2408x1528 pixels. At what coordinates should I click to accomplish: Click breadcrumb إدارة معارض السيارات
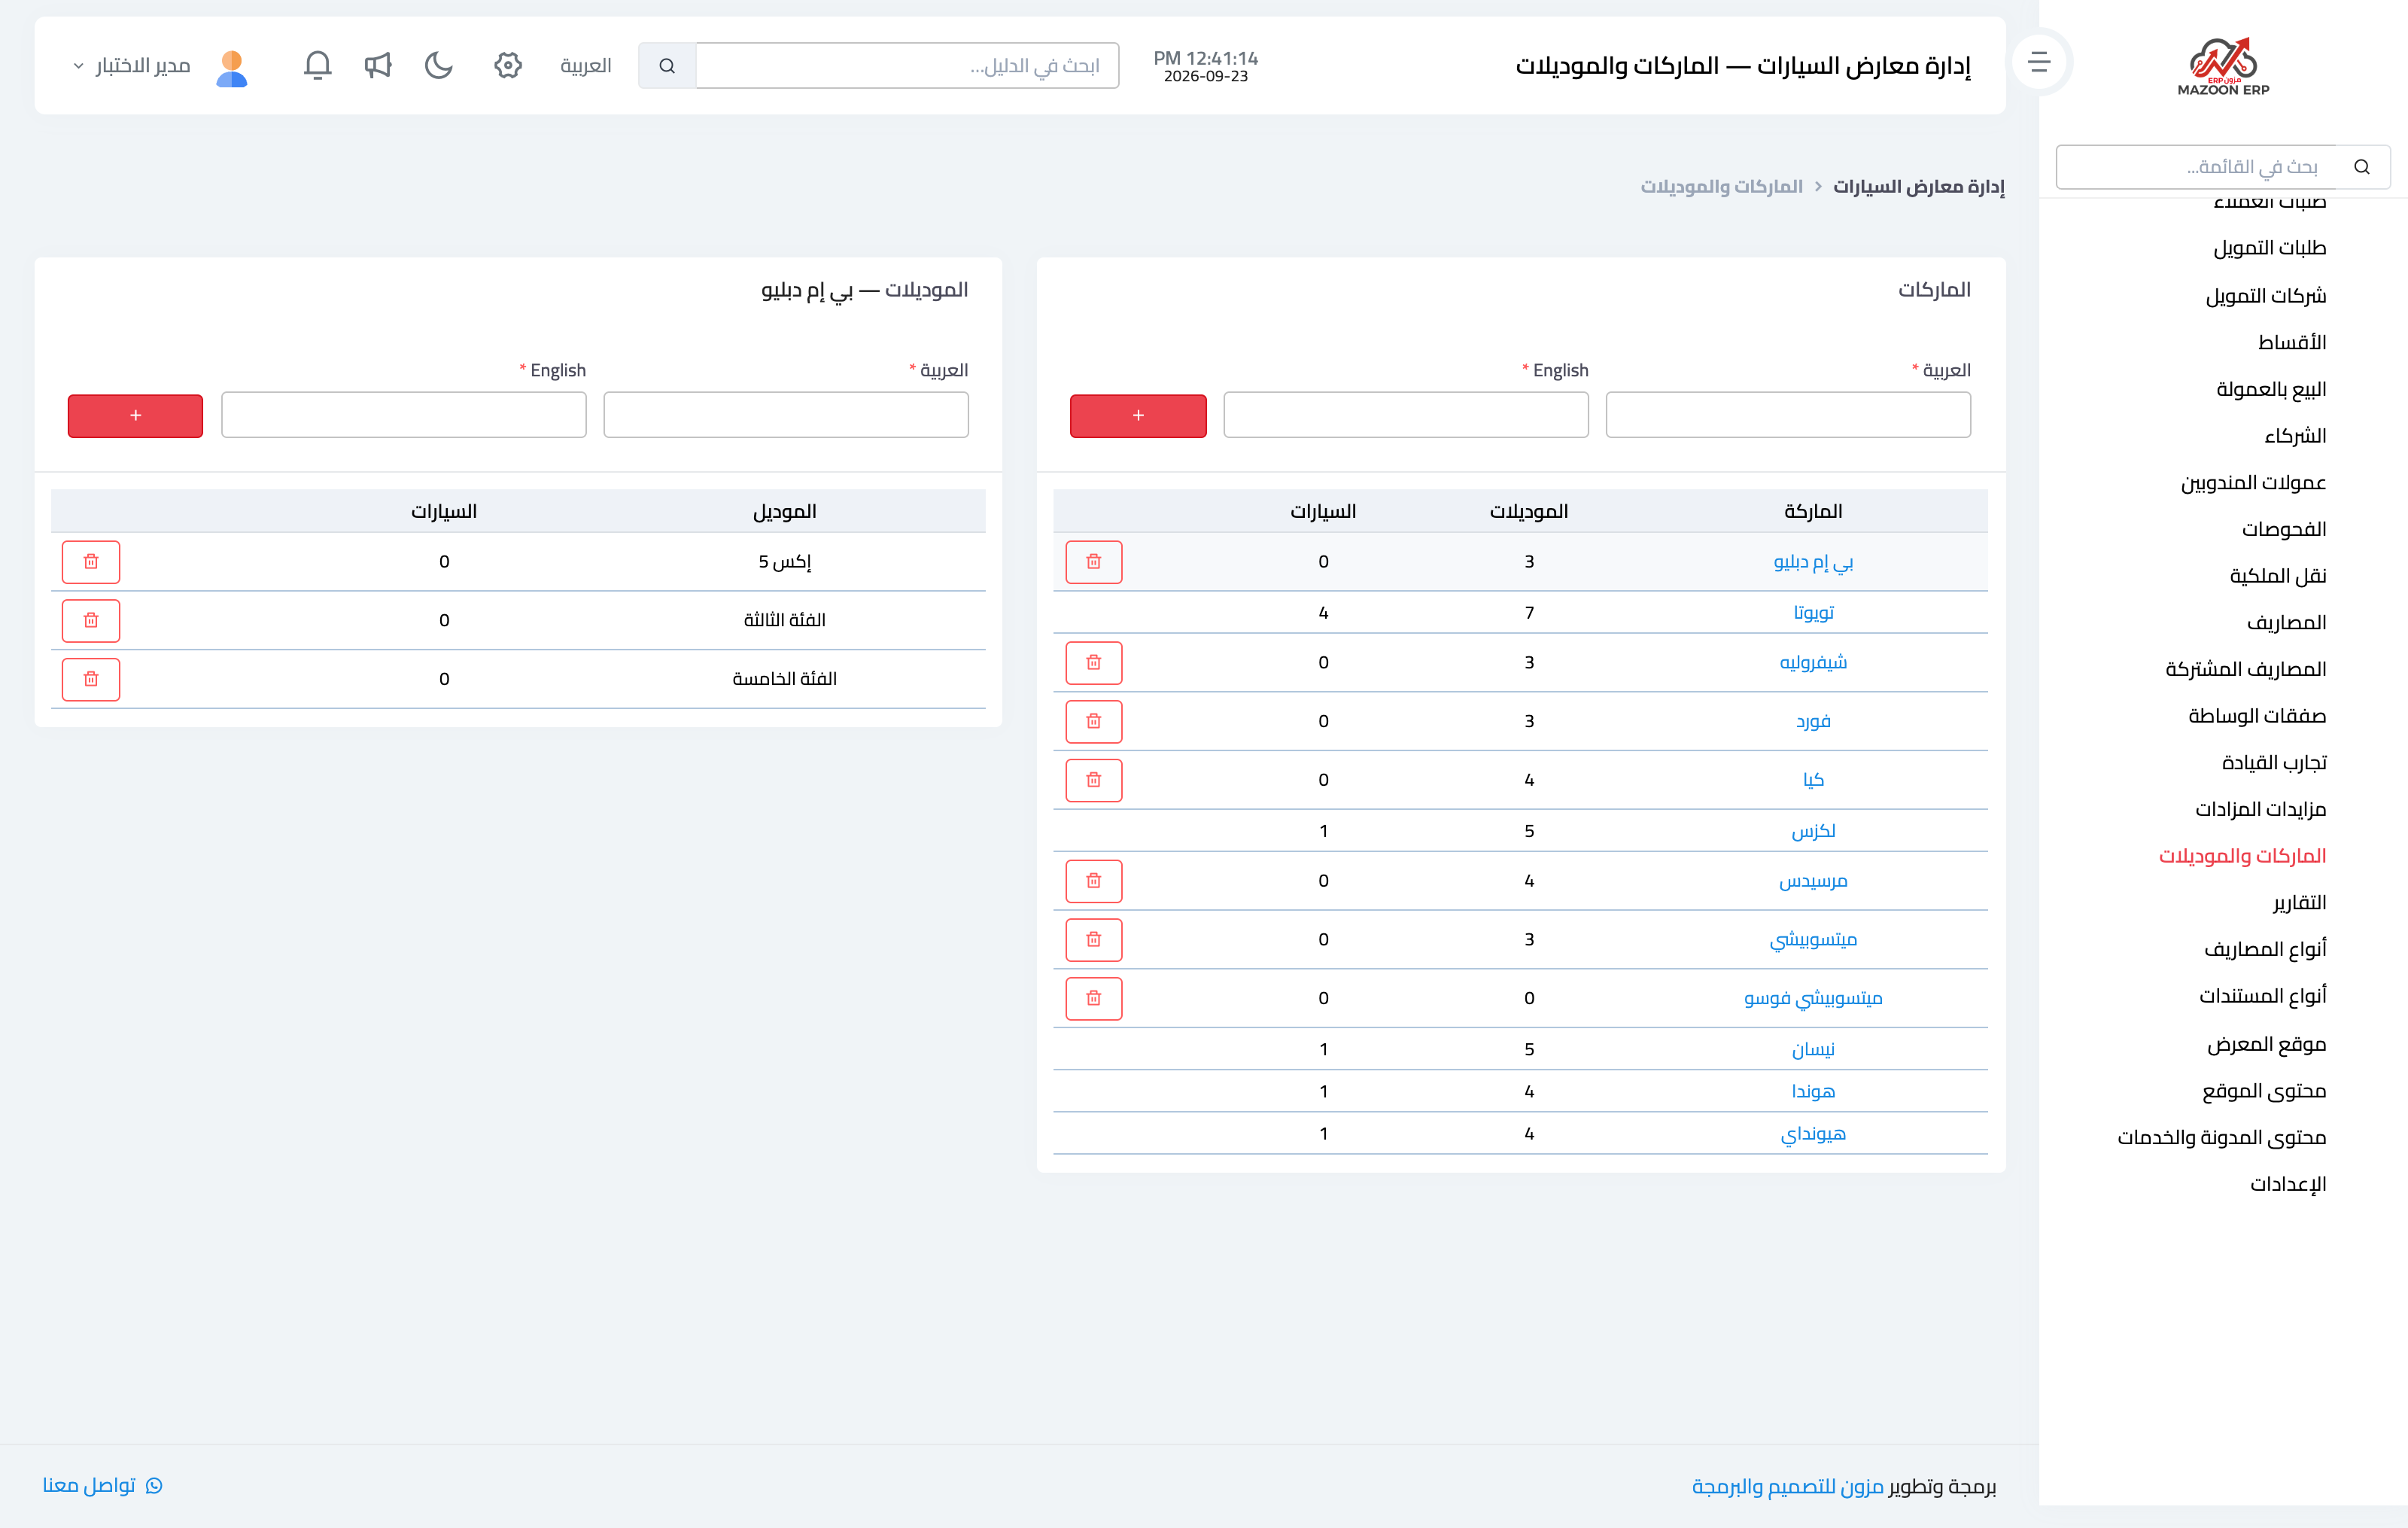[x=1918, y=187]
